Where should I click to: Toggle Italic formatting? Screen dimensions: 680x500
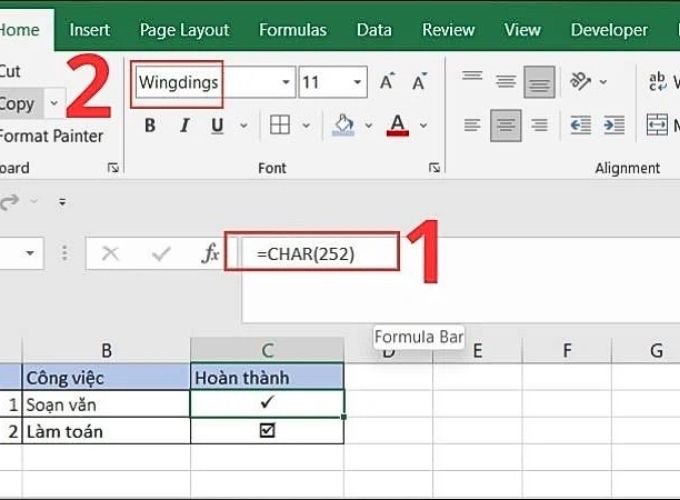(185, 126)
